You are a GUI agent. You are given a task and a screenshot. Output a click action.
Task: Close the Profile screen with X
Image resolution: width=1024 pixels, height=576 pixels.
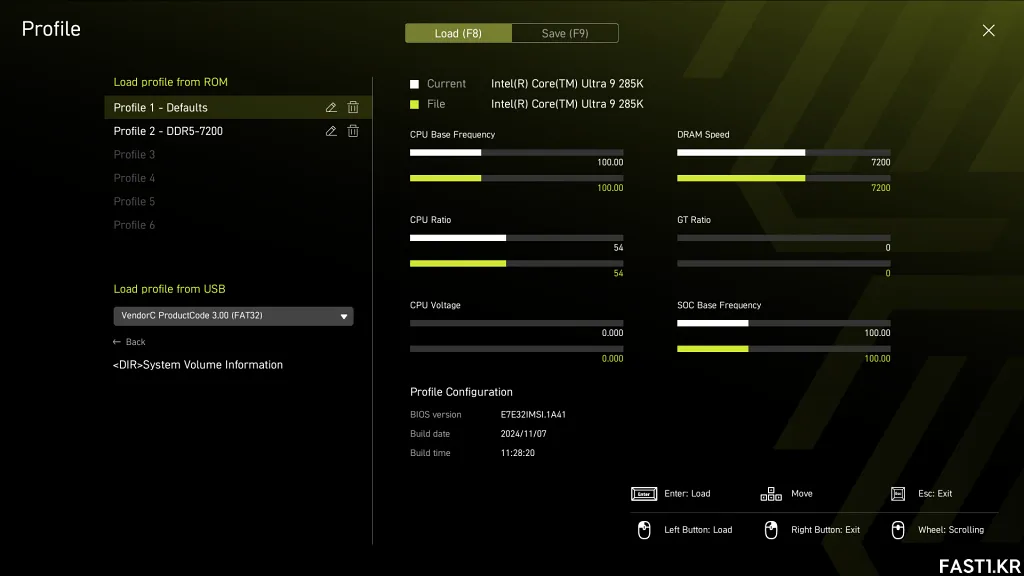988,31
